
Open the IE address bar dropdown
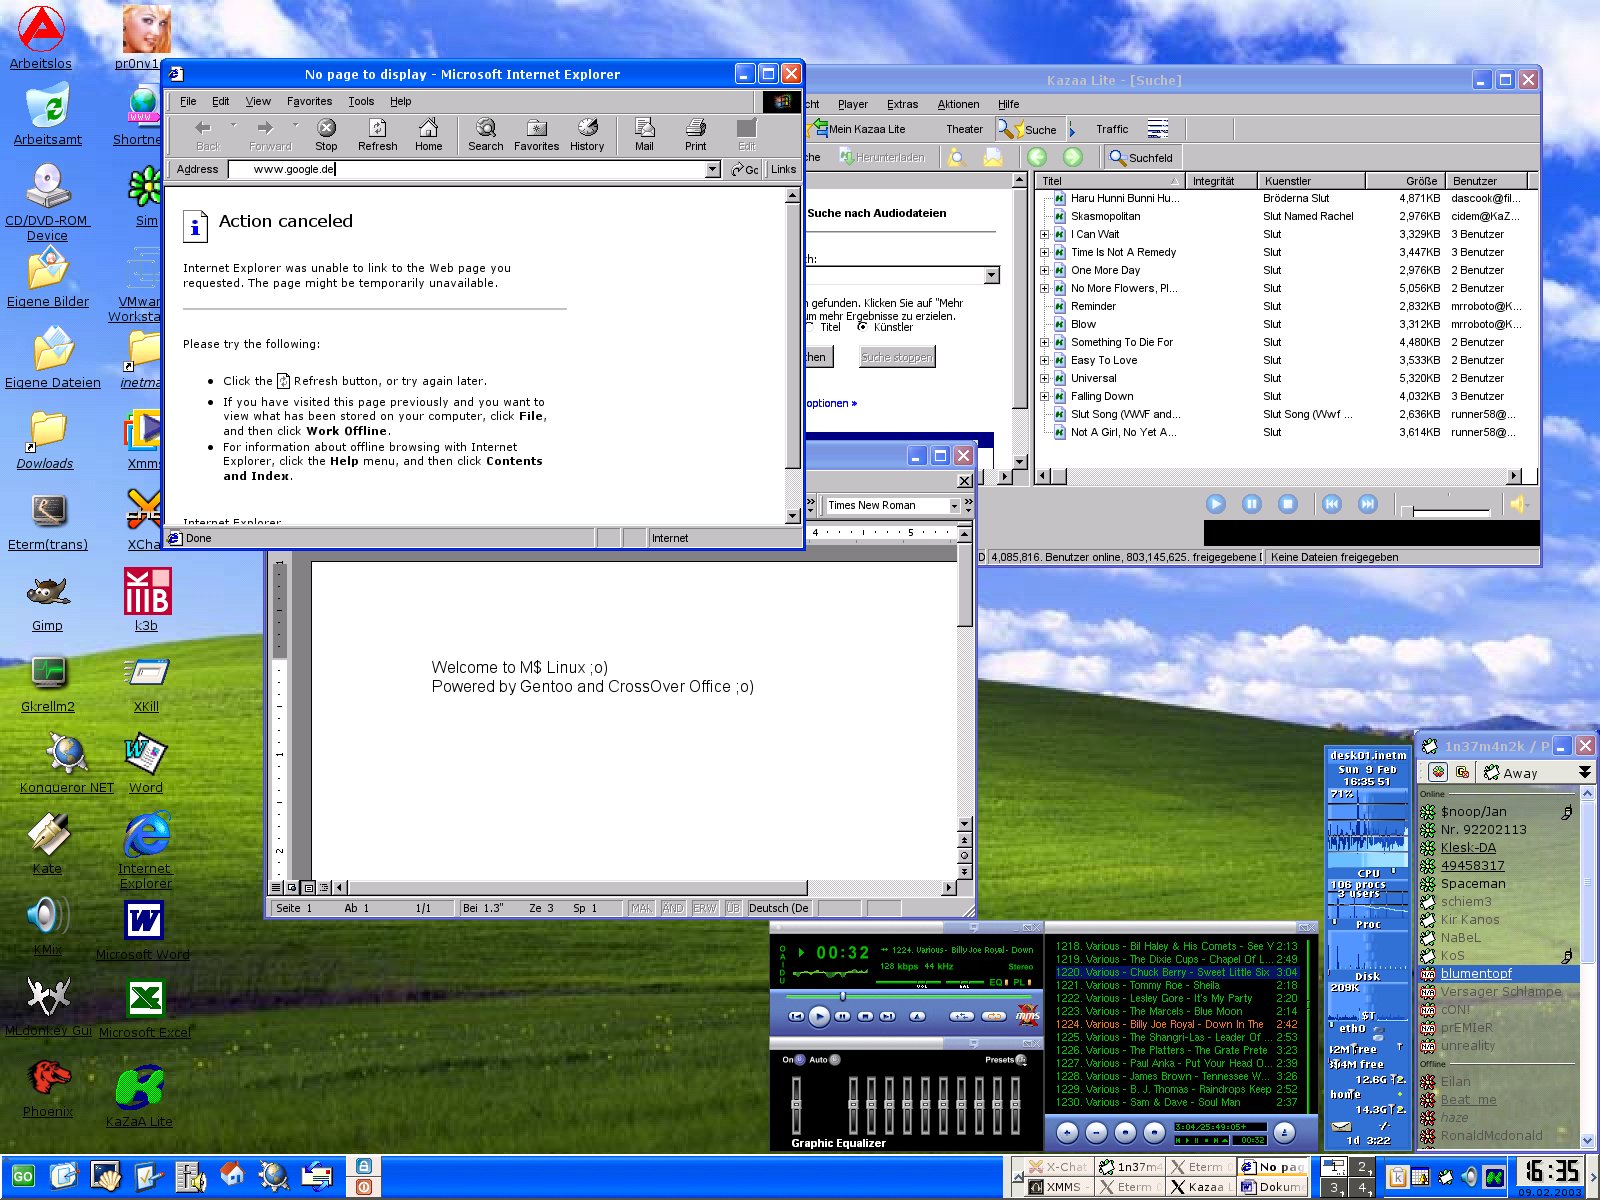pyautogui.click(x=712, y=170)
